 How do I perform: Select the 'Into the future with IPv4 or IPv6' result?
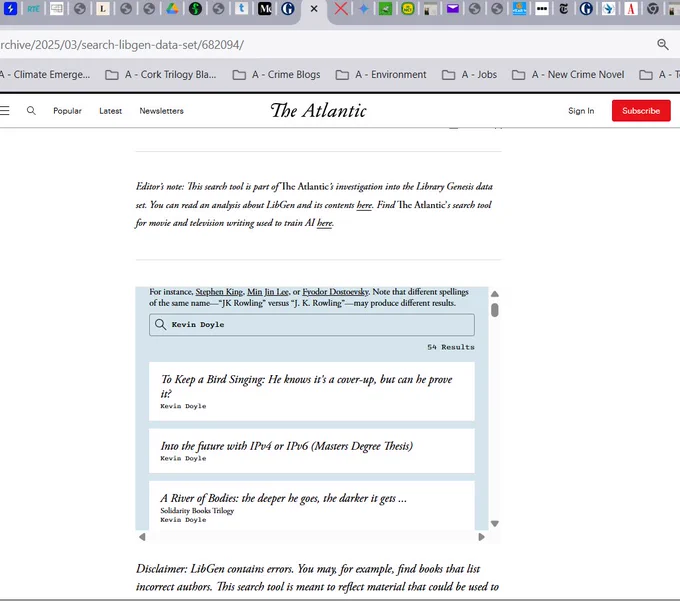coord(311,451)
